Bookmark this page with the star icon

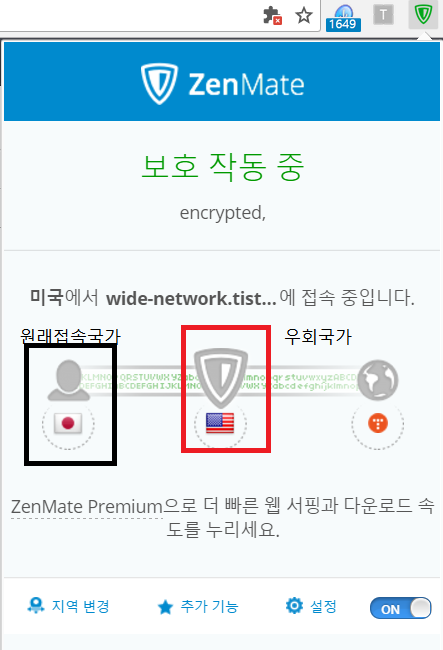pyautogui.click(x=304, y=16)
